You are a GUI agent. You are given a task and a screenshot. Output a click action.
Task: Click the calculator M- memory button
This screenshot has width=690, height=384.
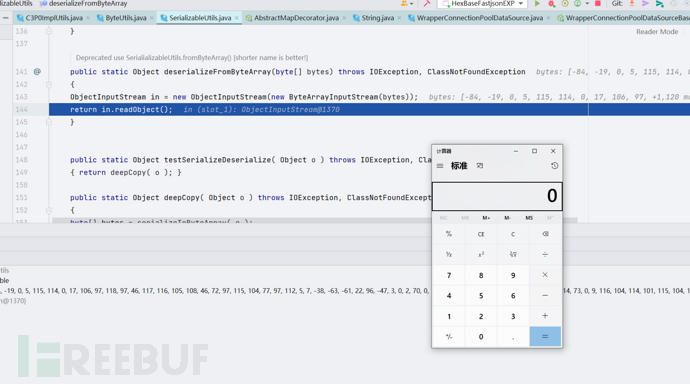click(x=508, y=218)
